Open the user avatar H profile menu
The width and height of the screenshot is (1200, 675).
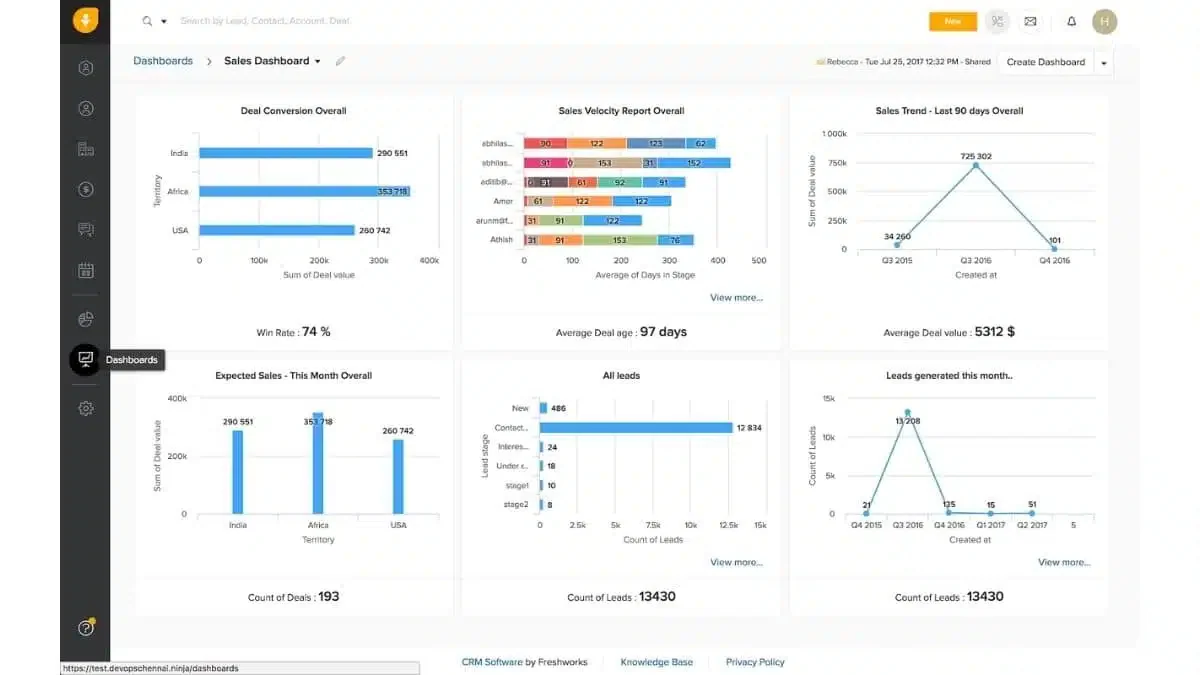click(1104, 21)
